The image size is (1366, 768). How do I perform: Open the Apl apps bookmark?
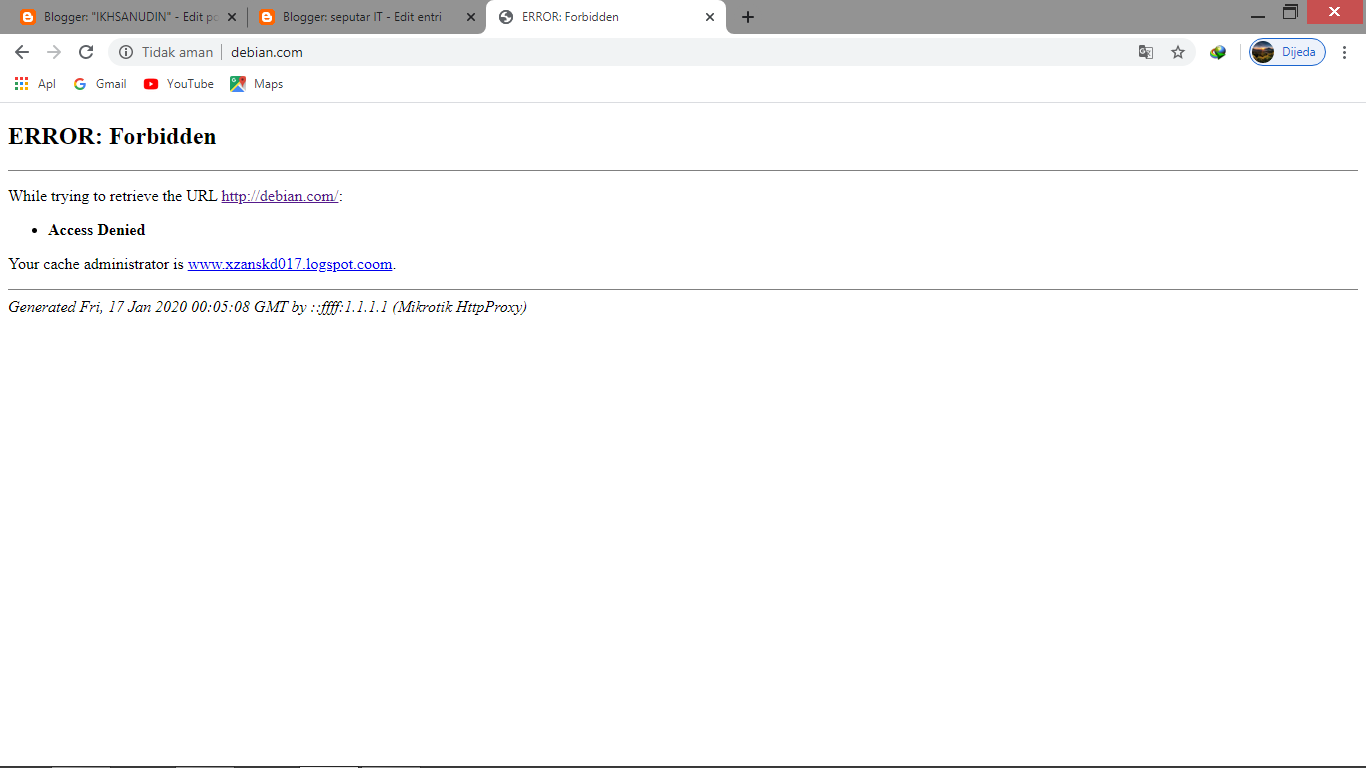pos(35,84)
